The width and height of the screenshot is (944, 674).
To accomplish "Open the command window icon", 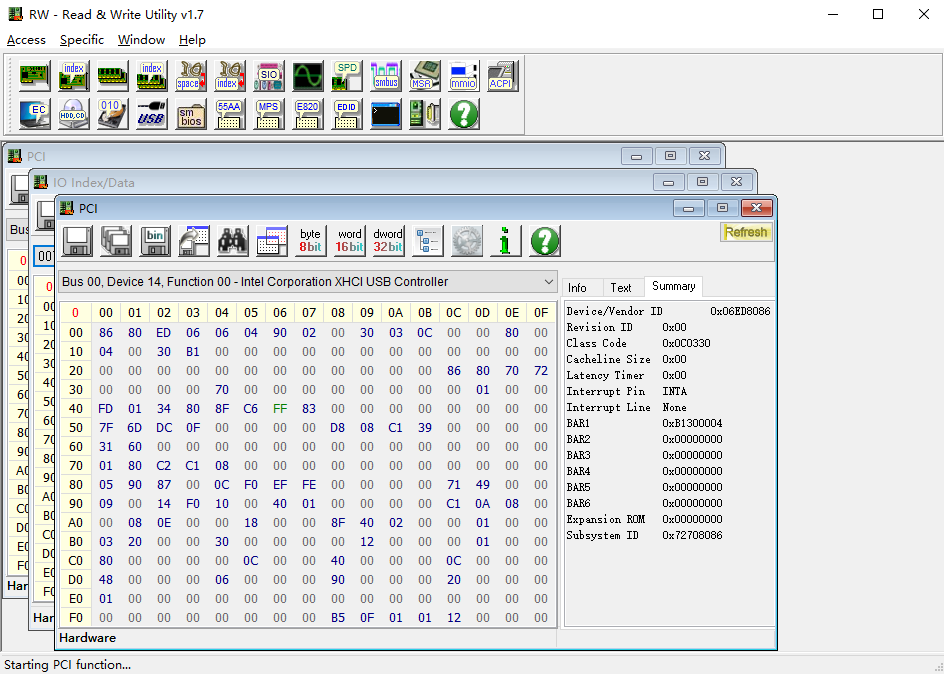I will pyautogui.click(x=385, y=114).
